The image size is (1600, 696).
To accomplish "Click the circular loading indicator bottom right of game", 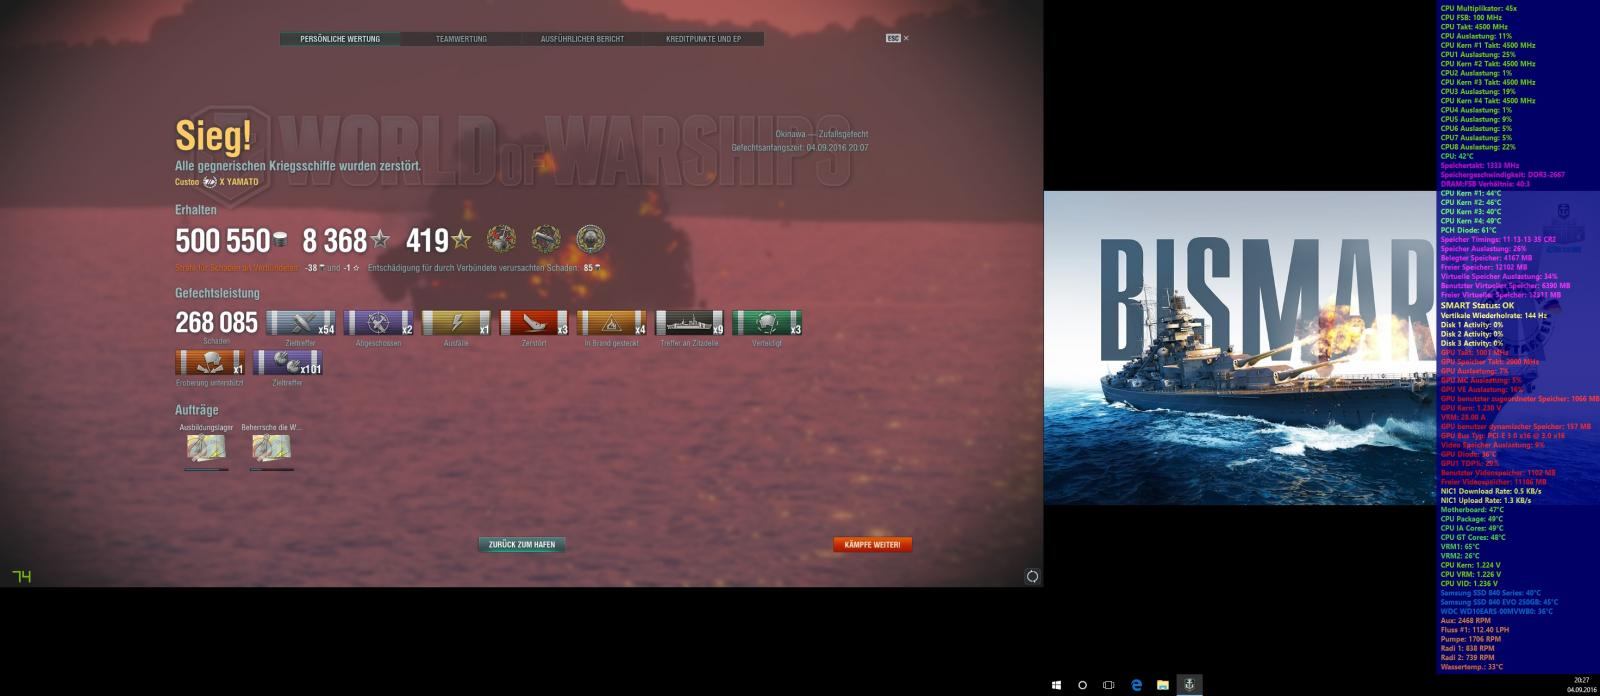I will pos(1032,576).
